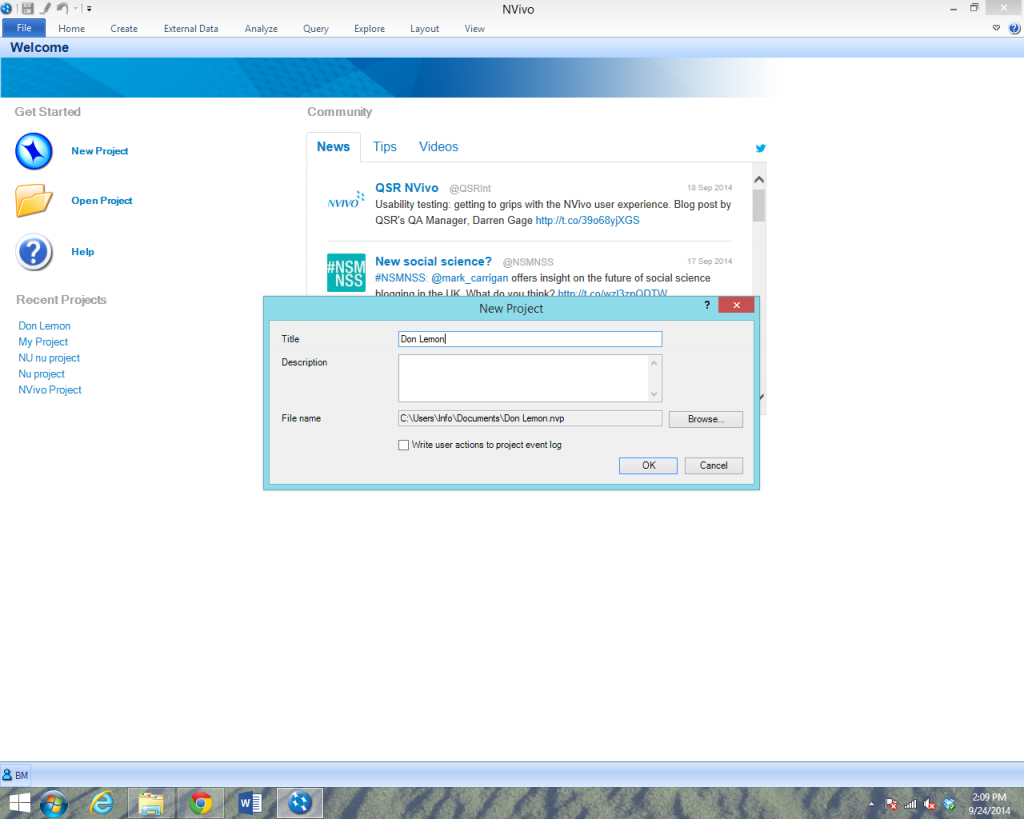Click in the Title input field

pos(530,339)
